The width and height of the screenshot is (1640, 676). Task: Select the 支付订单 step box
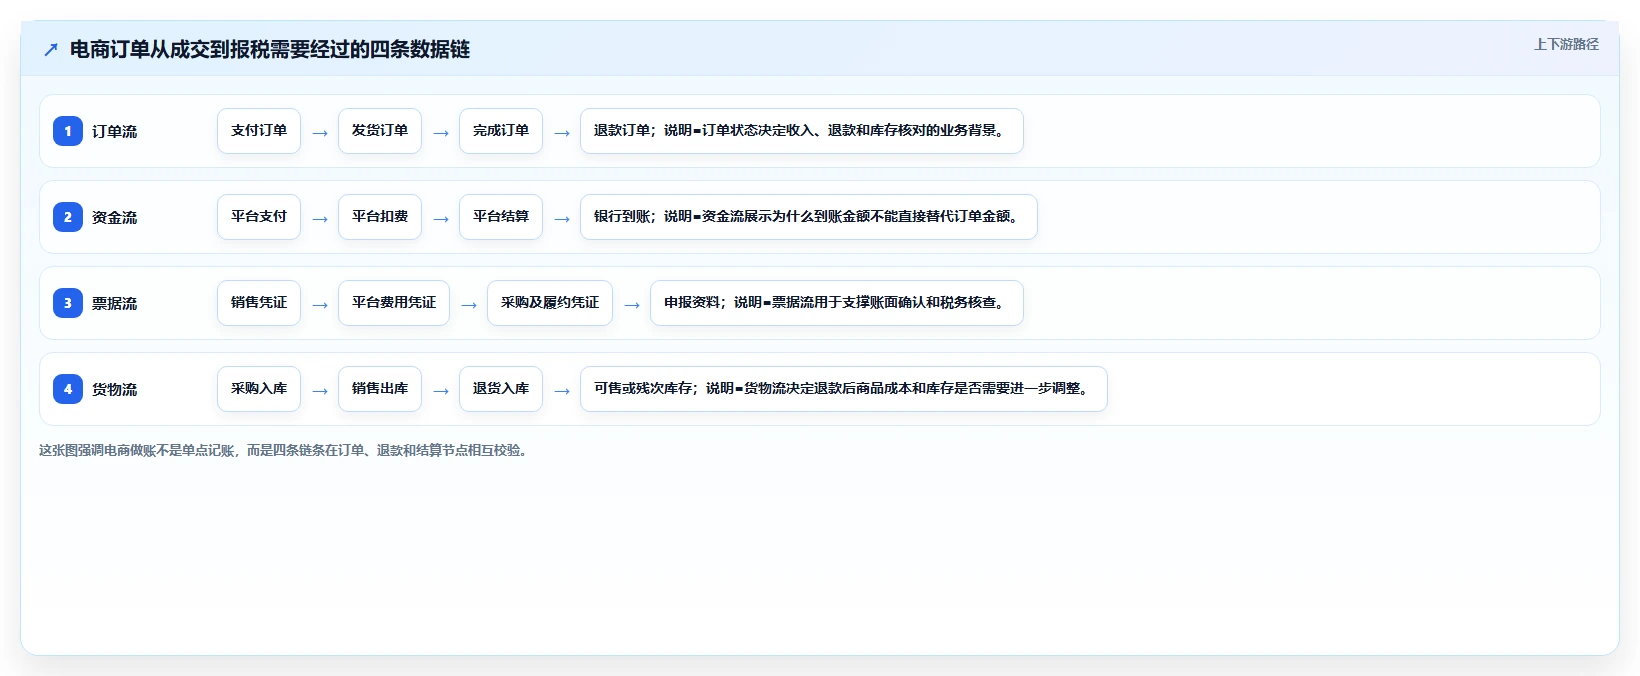[259, 131]
